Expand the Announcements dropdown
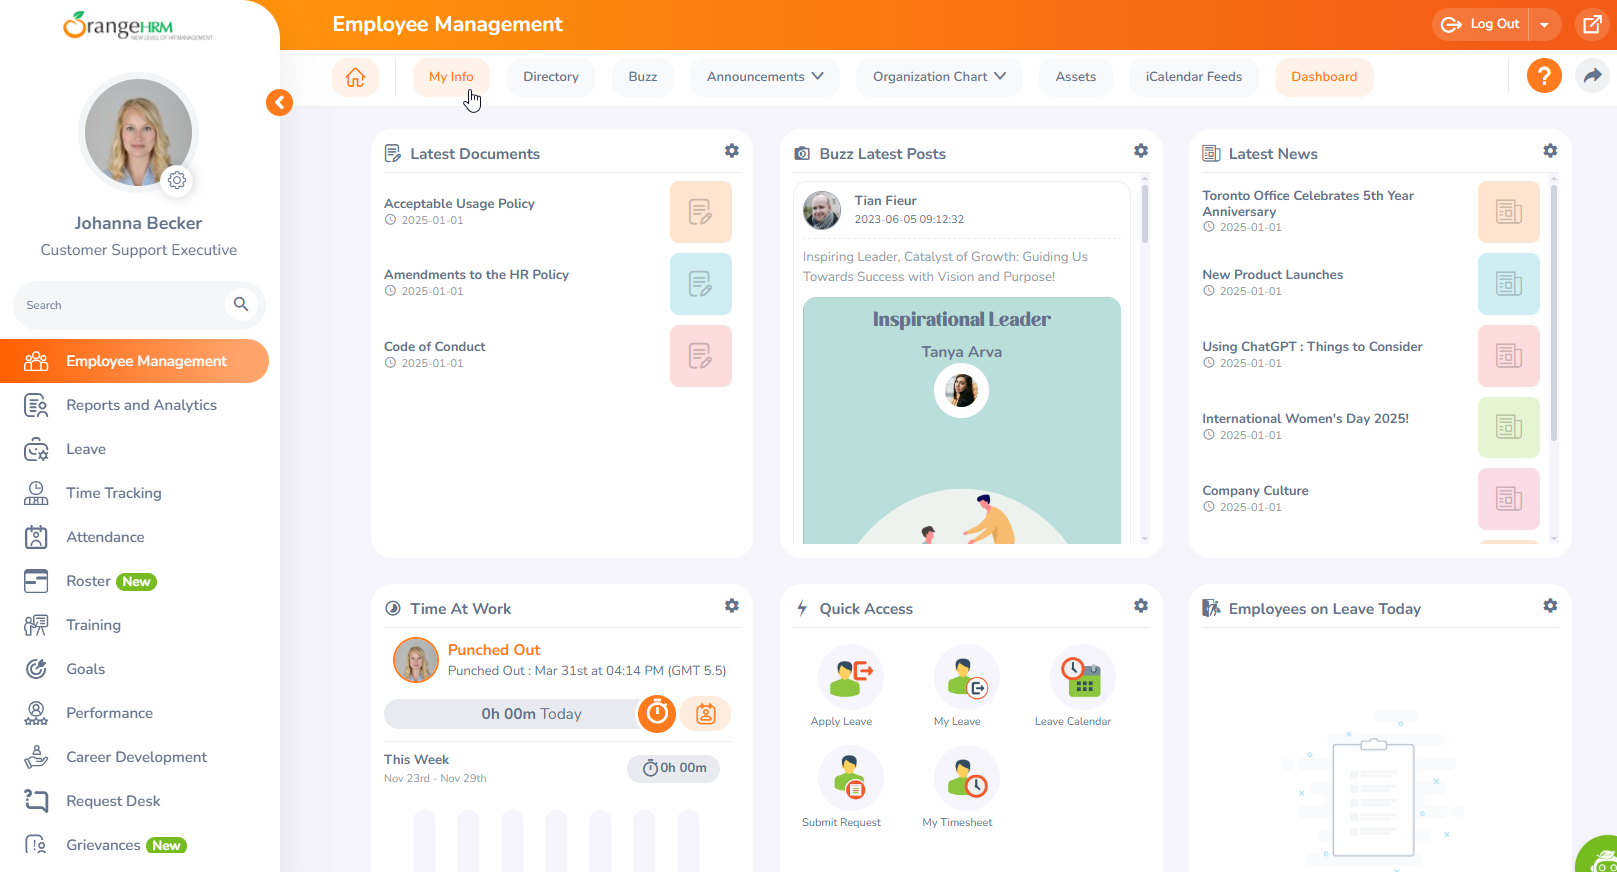1617x872 pixels. tap(765, 77)
